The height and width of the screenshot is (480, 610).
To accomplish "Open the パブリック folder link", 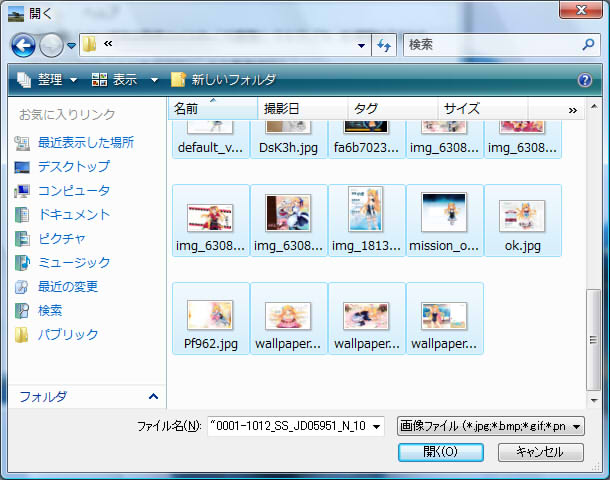I will tap(68, 335).
